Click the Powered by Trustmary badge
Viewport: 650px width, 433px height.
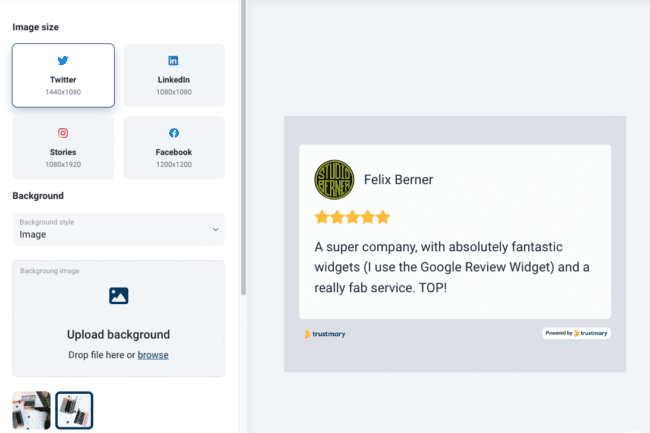[576, 333]
